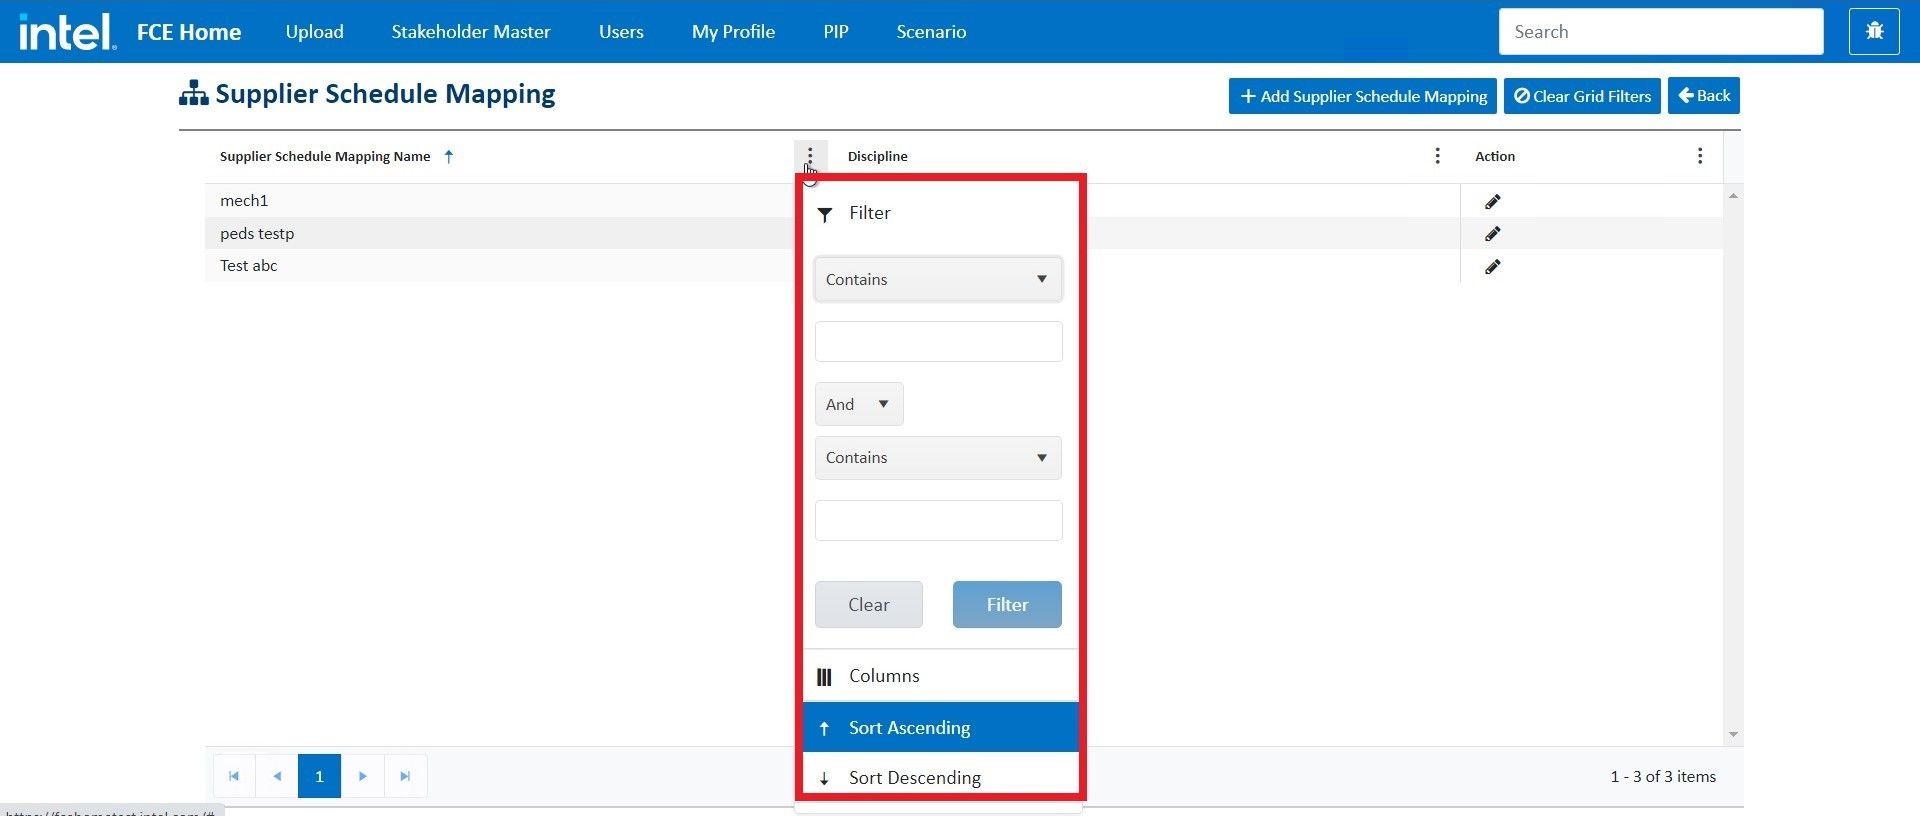
Task: Open Action column menu dots
Action: pyautogui.click(x=1699, y=156)
